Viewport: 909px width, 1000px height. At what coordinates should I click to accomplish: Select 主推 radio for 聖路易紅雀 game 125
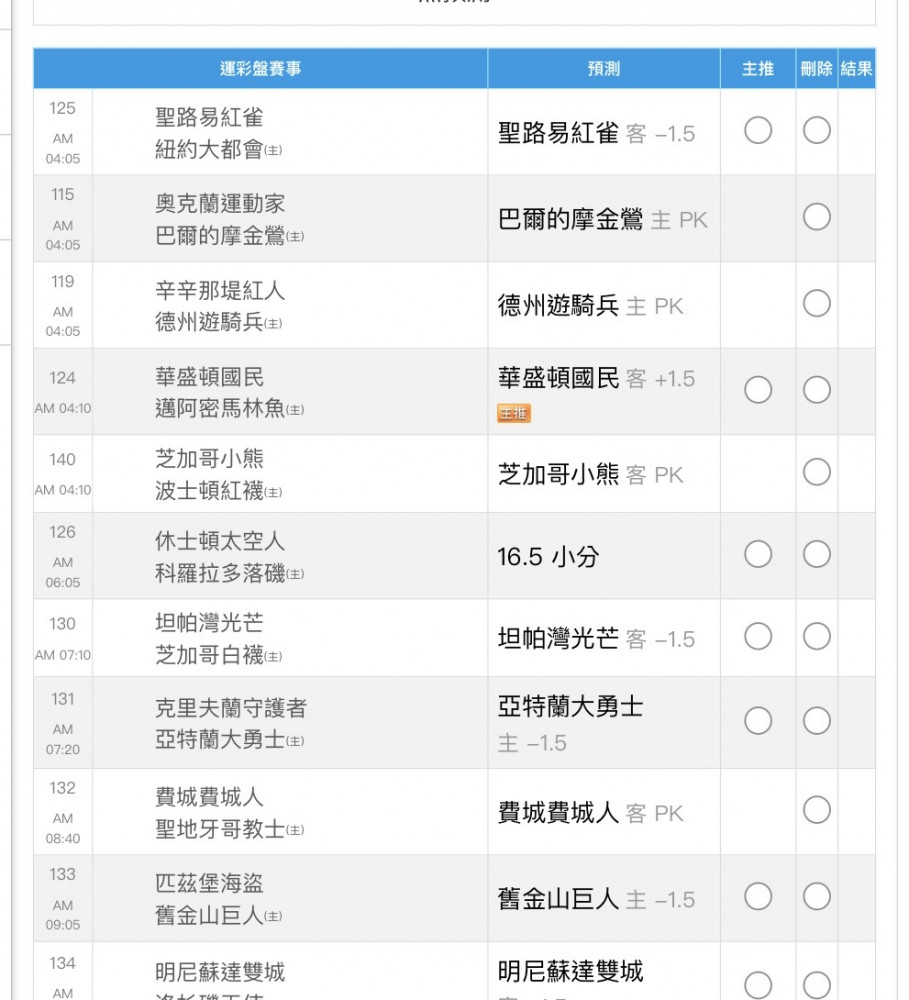(x=758, y=131)
